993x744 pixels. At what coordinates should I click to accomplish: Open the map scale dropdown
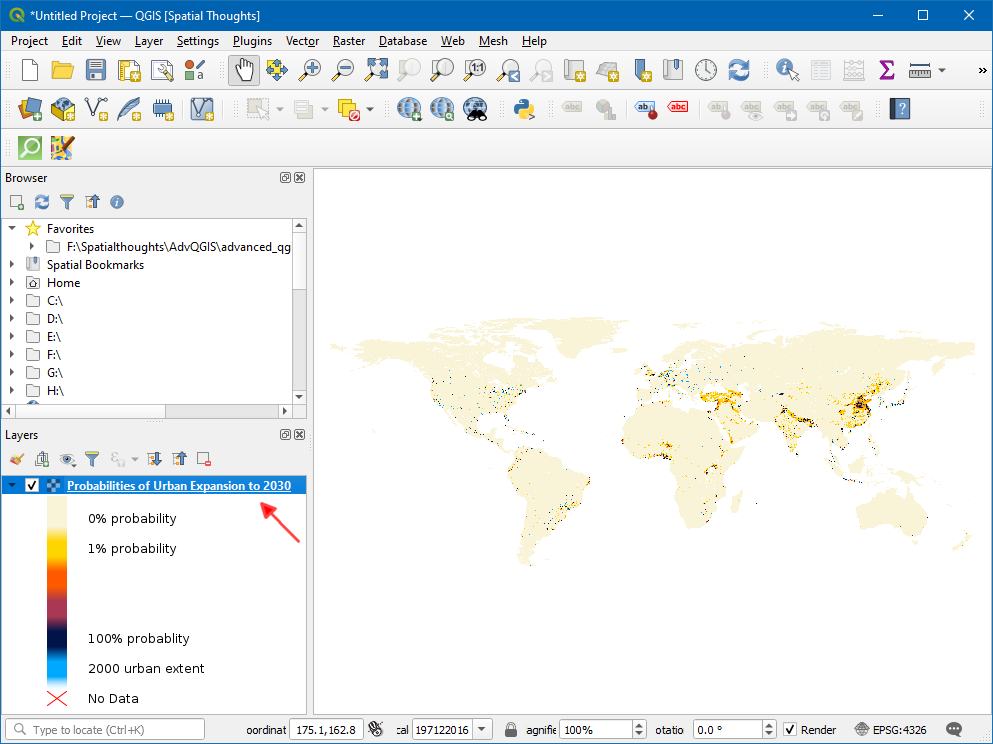coord(483,730)
